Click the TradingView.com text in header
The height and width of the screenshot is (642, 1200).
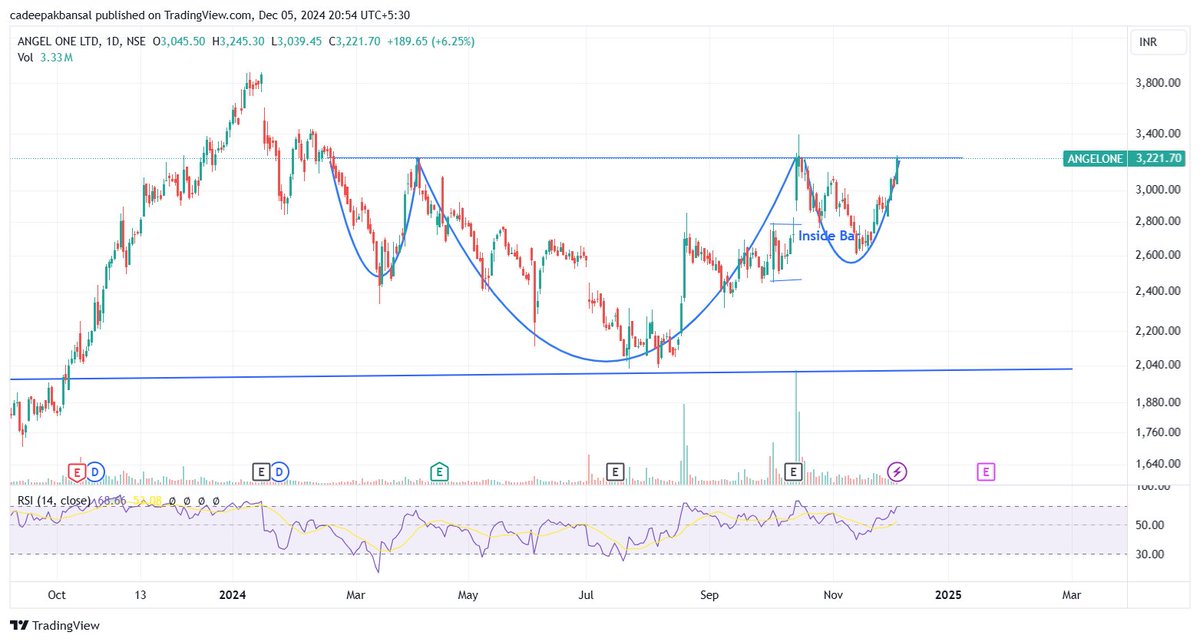209,15
